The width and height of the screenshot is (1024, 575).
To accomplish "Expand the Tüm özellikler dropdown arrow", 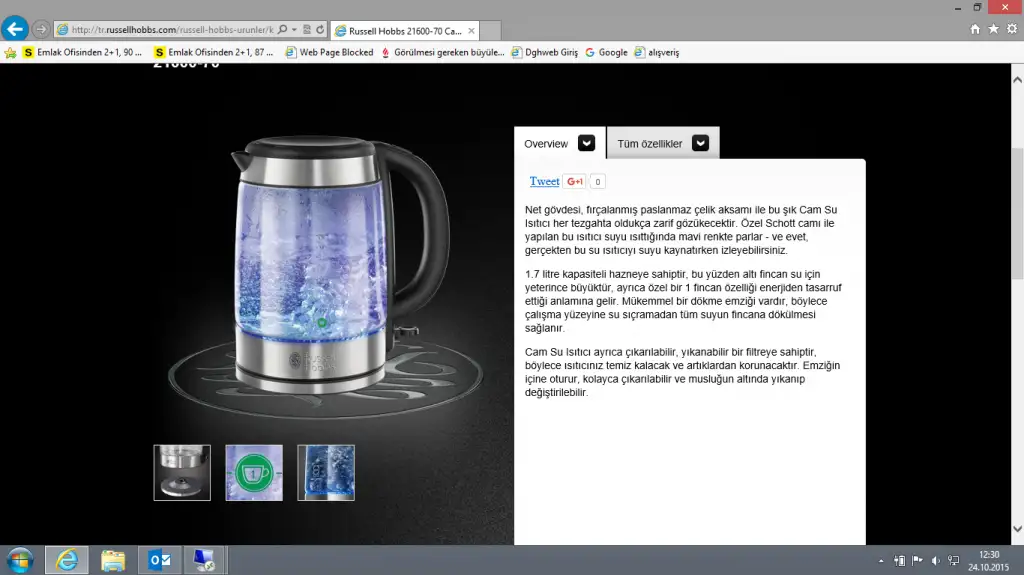I will 701,143.
